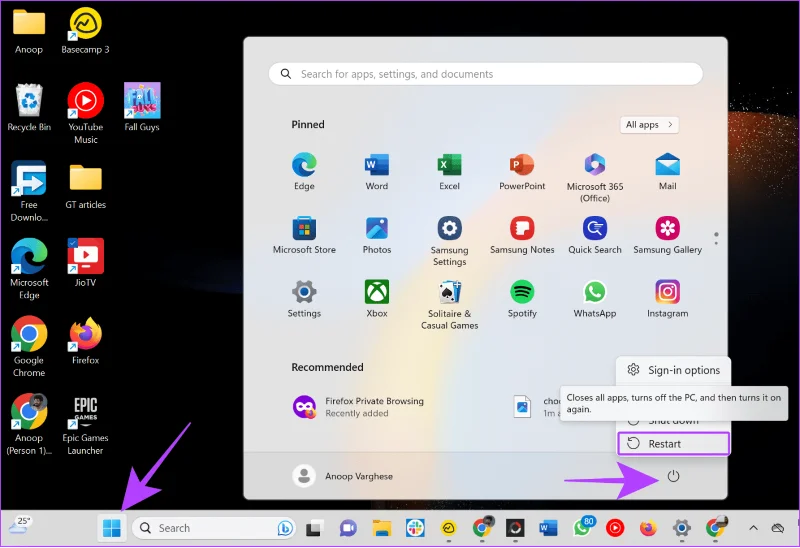The width and height of the screenshot is (800, 548).
Task: Open the pinned Excel app
Action: tap(449, 171)
